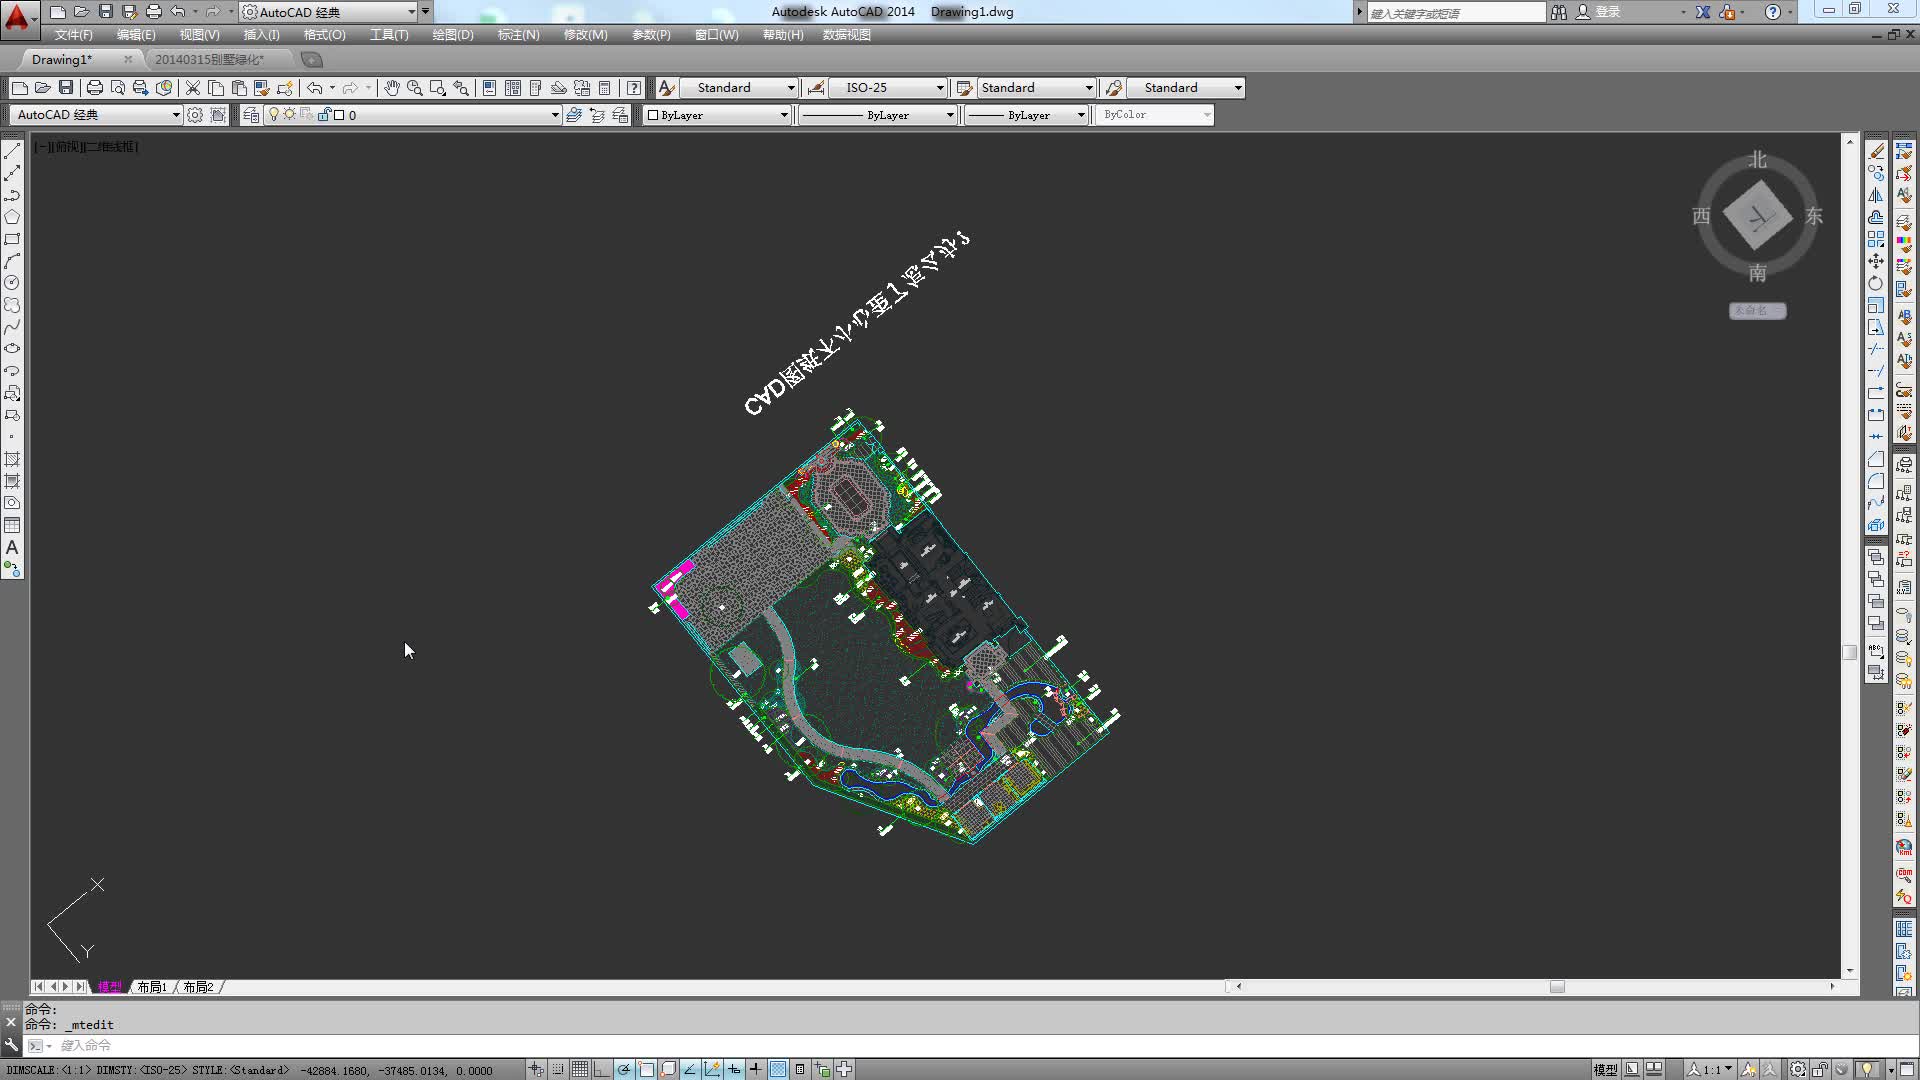The height and width of the screenshot is (1080, 1920).
Task: Toggle Ortho mode in status bar
Action: point(602,1069)
